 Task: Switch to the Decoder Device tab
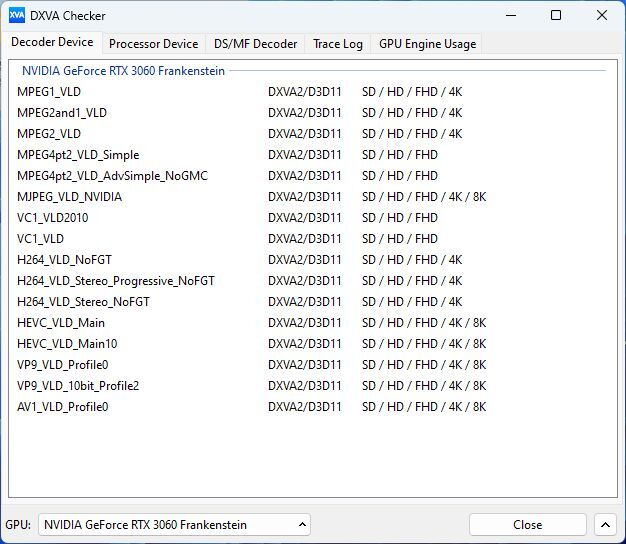[x=52, y=42]
